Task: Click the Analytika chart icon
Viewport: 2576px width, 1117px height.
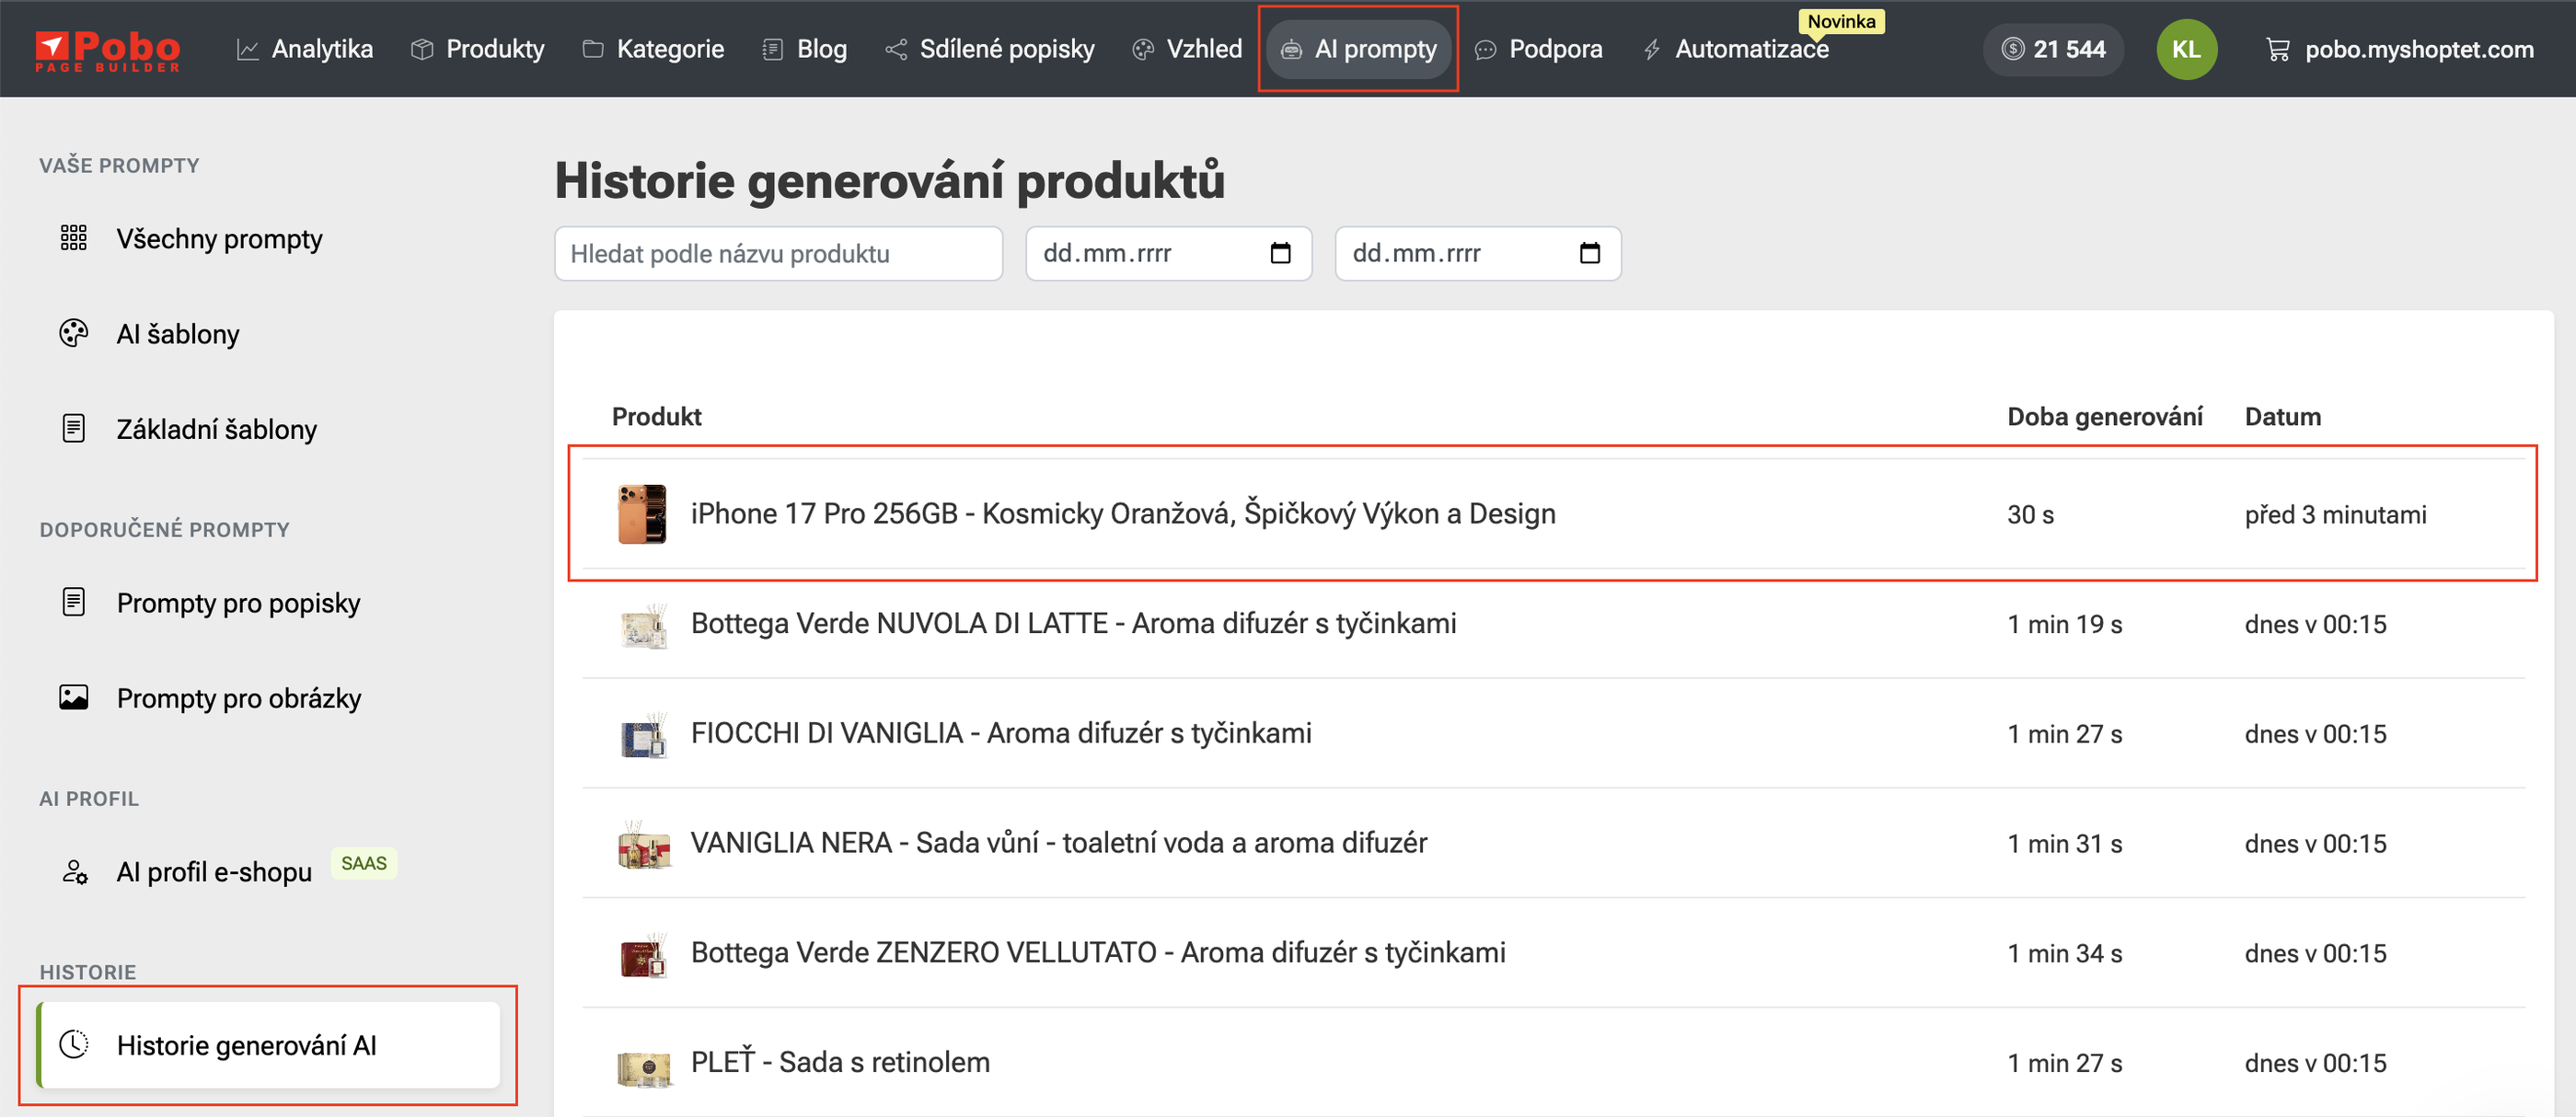Action: [247, 49]
